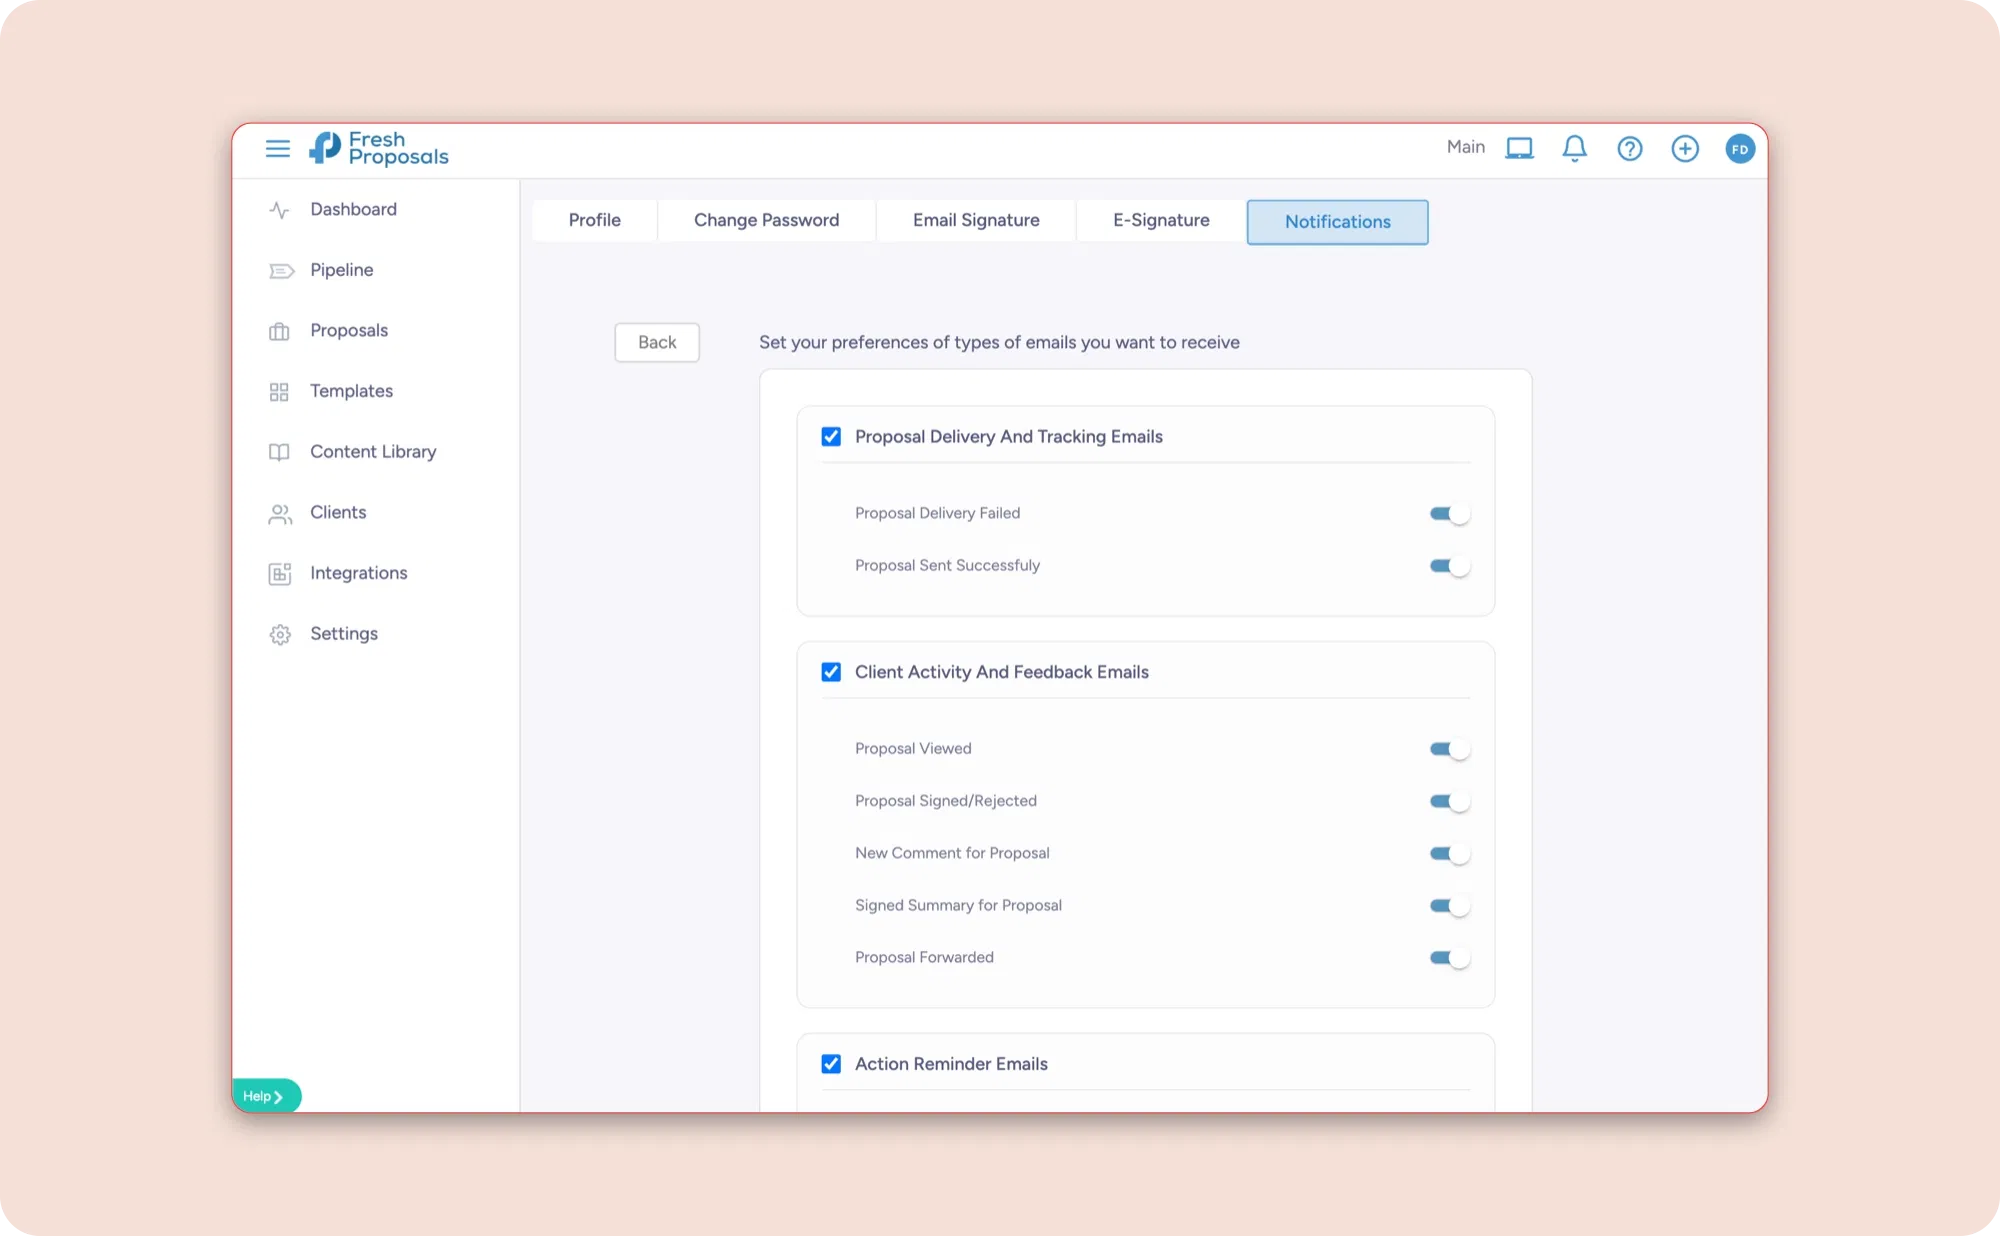Switch to the Email Signature tab
The image size is (2000, 1236).
point(975,221)
